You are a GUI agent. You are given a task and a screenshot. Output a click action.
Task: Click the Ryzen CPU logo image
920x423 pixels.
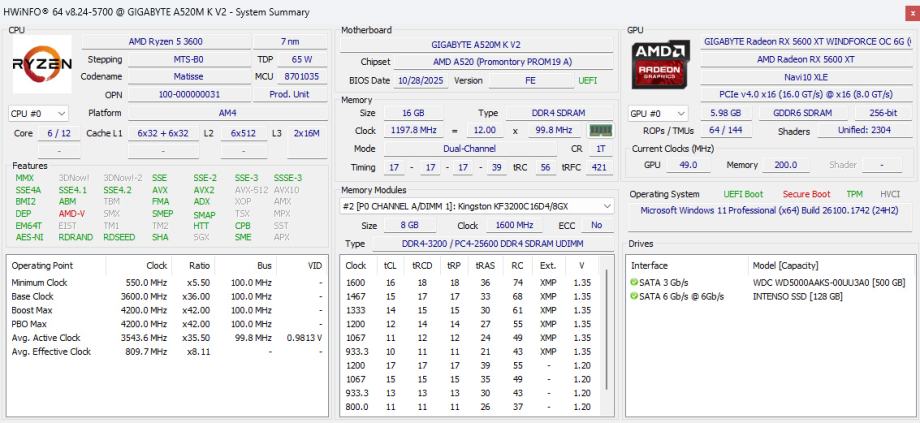click(42, 64)
